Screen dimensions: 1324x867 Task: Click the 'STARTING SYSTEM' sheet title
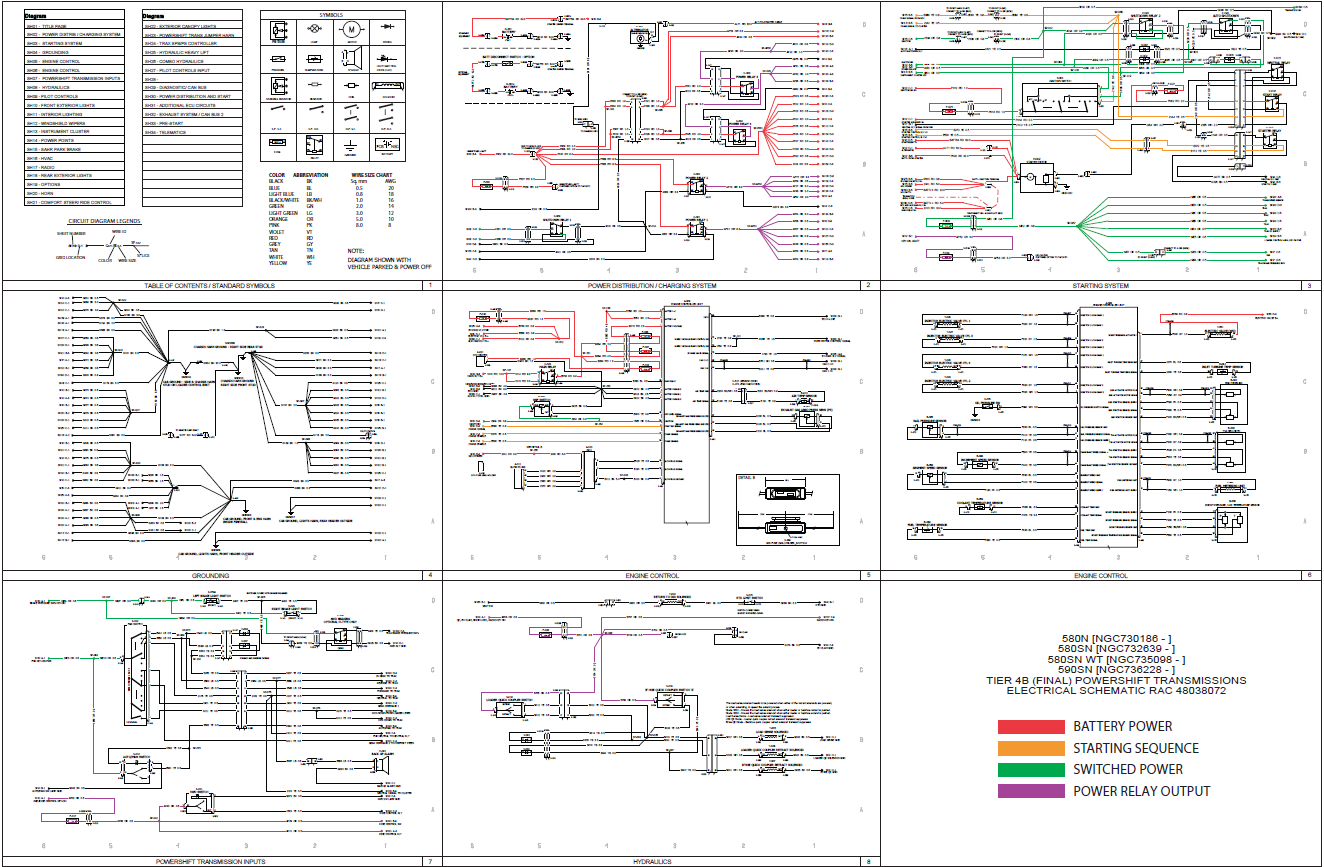[x=1101, y=285]
